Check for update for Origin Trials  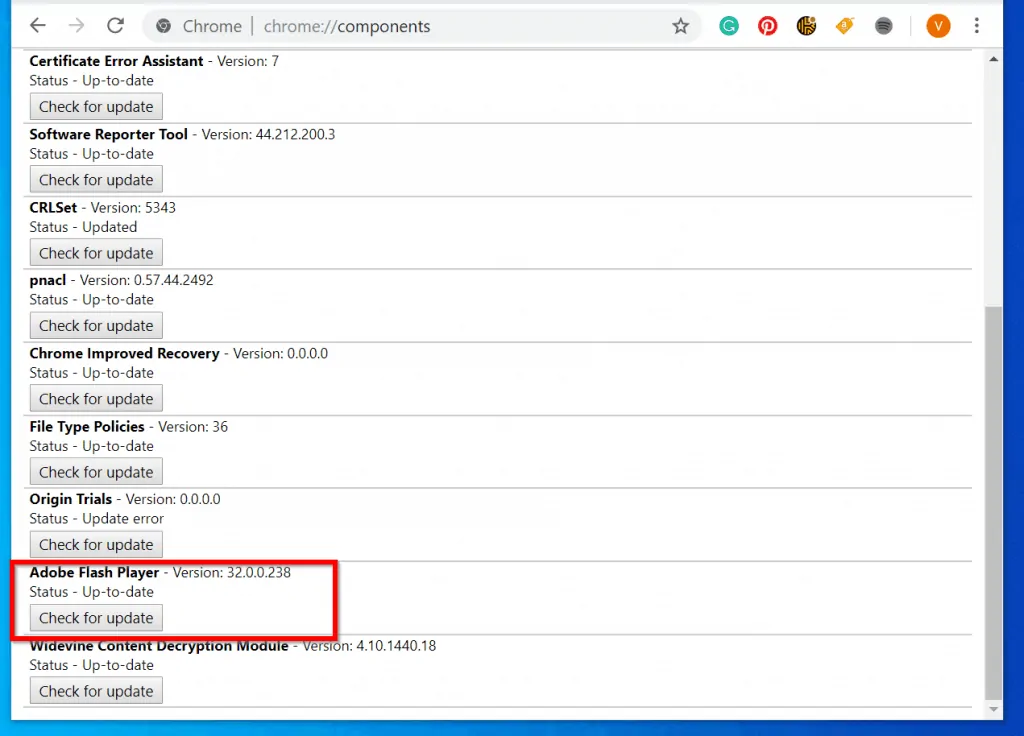click(x=96, y=545)
